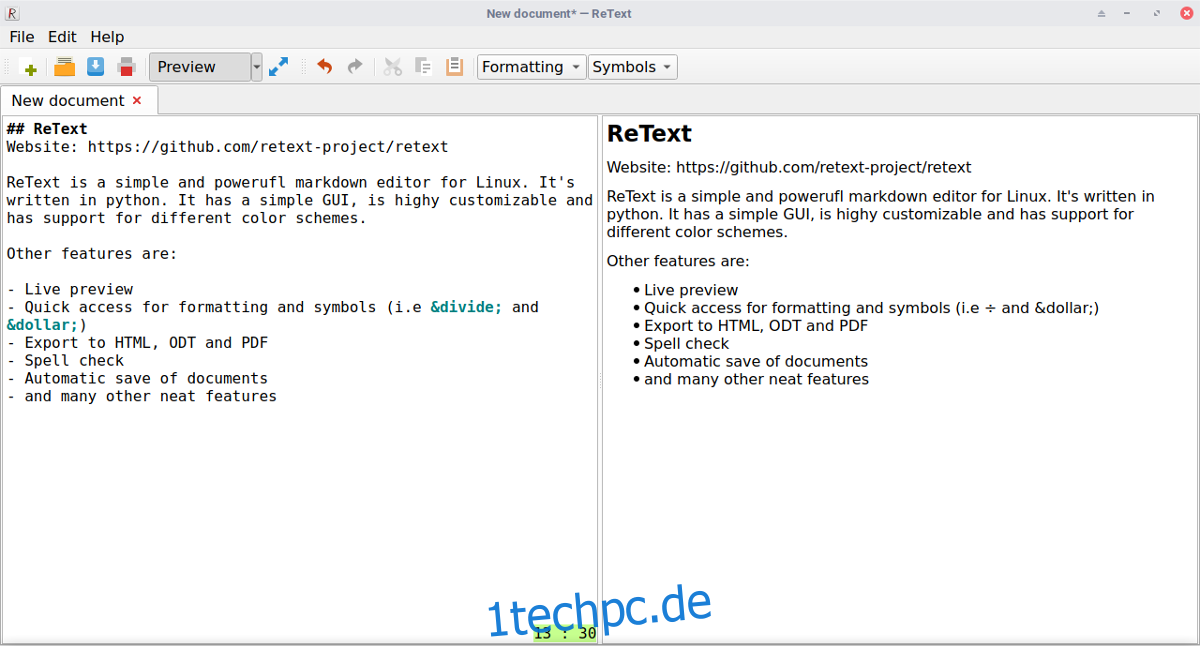The width and height of the screenshot is (1200, 646).
Task: Open the File menu
Action: (22, 37)
